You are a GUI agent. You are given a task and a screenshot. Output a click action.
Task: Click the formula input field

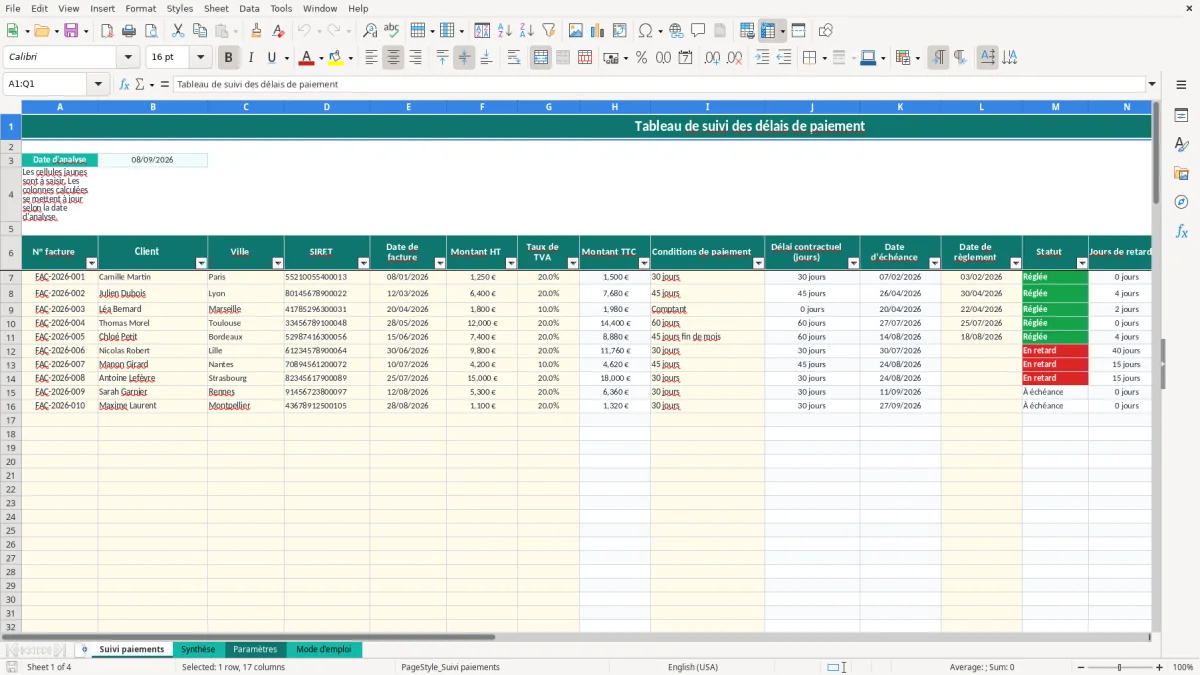(x=658, y=84)
